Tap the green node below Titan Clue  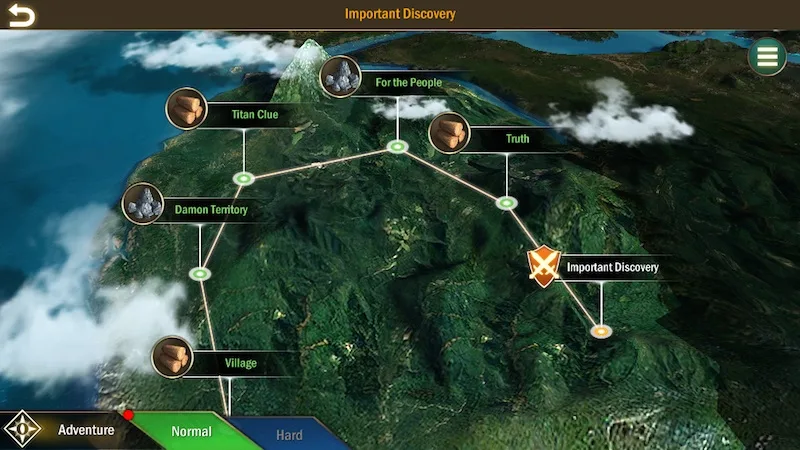pos(243,179)
